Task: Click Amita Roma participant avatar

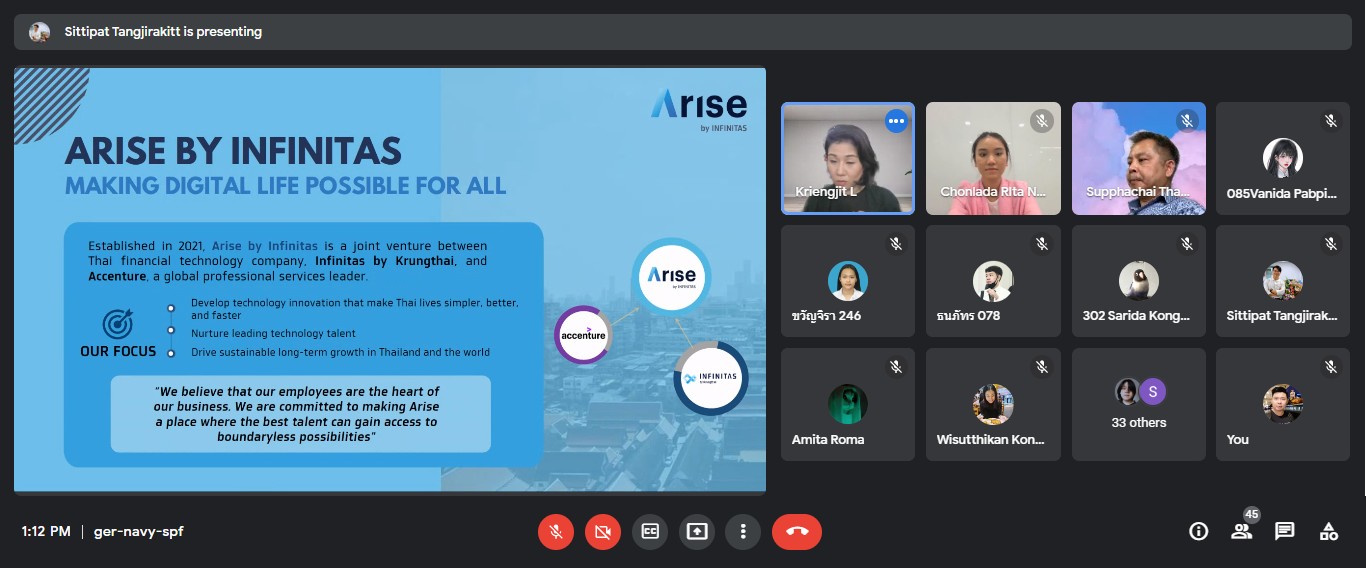Action: point(848,404)
